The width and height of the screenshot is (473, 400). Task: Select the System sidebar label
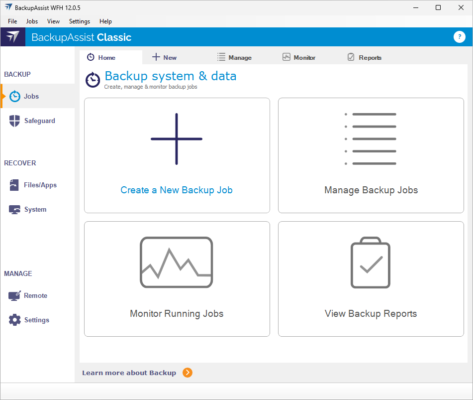tap(35, 210)
